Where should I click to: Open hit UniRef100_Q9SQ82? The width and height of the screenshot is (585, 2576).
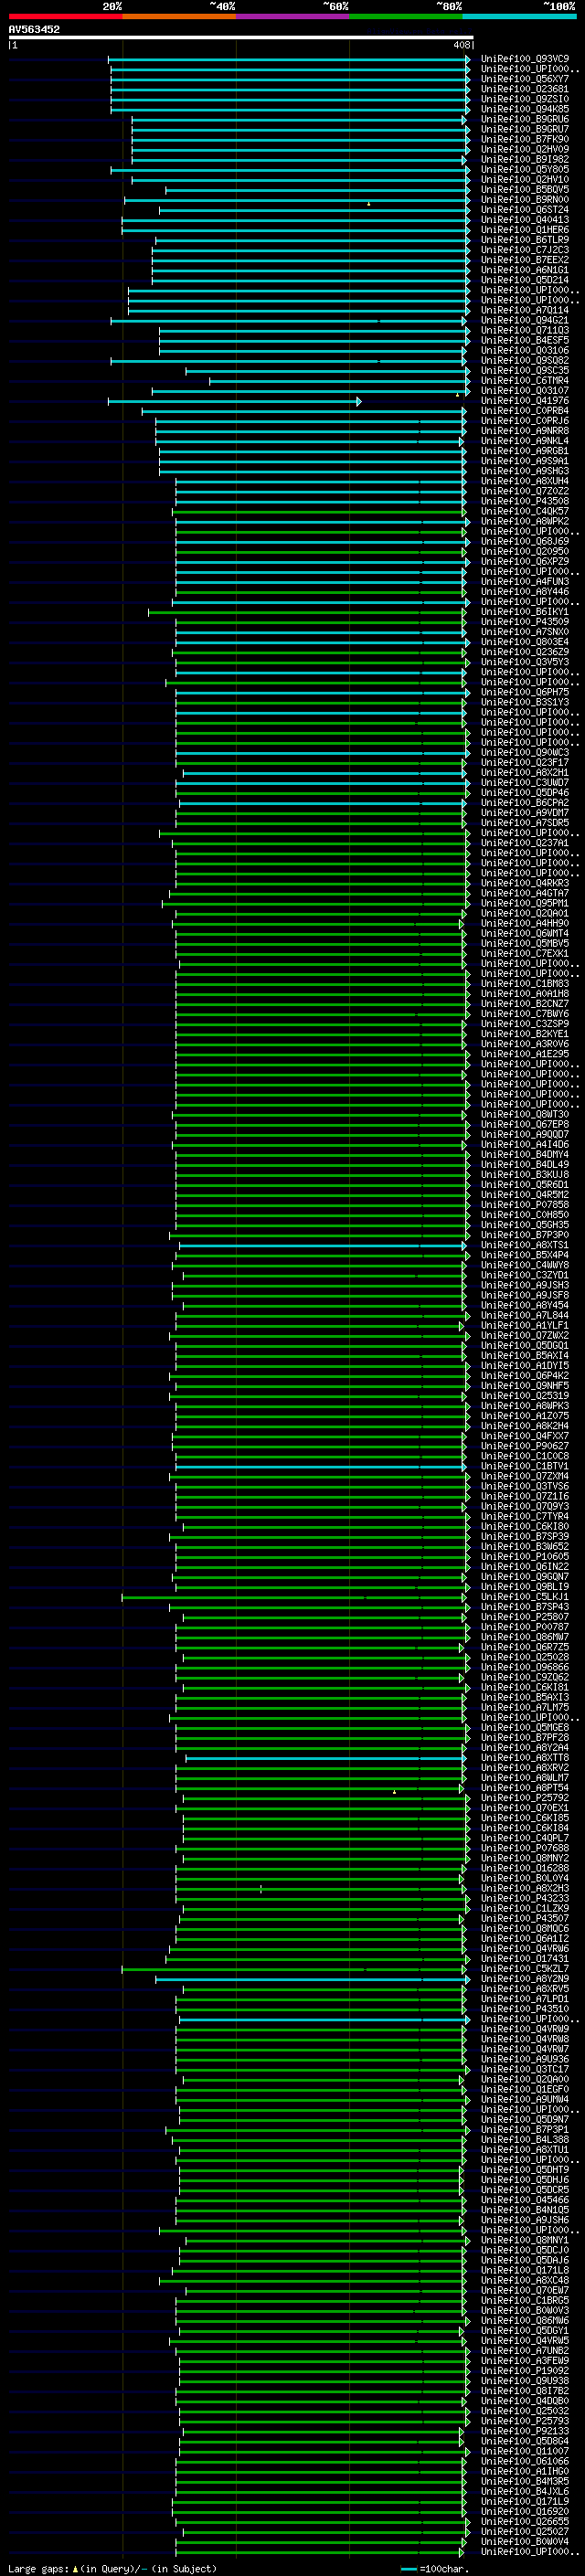[x=525, y=360]
